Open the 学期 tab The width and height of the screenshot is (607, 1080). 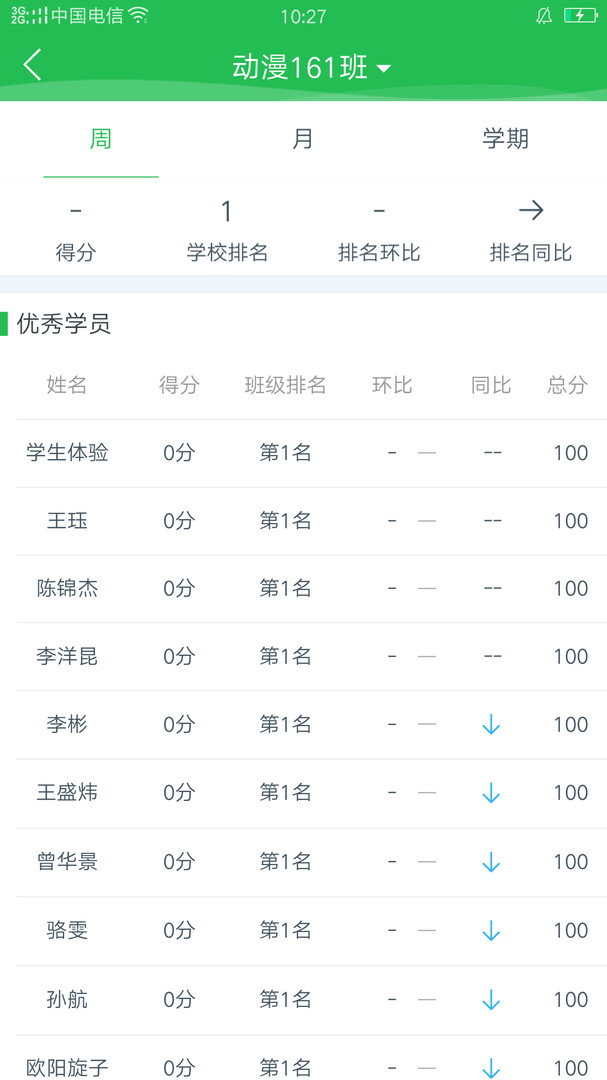click(505, 139)
